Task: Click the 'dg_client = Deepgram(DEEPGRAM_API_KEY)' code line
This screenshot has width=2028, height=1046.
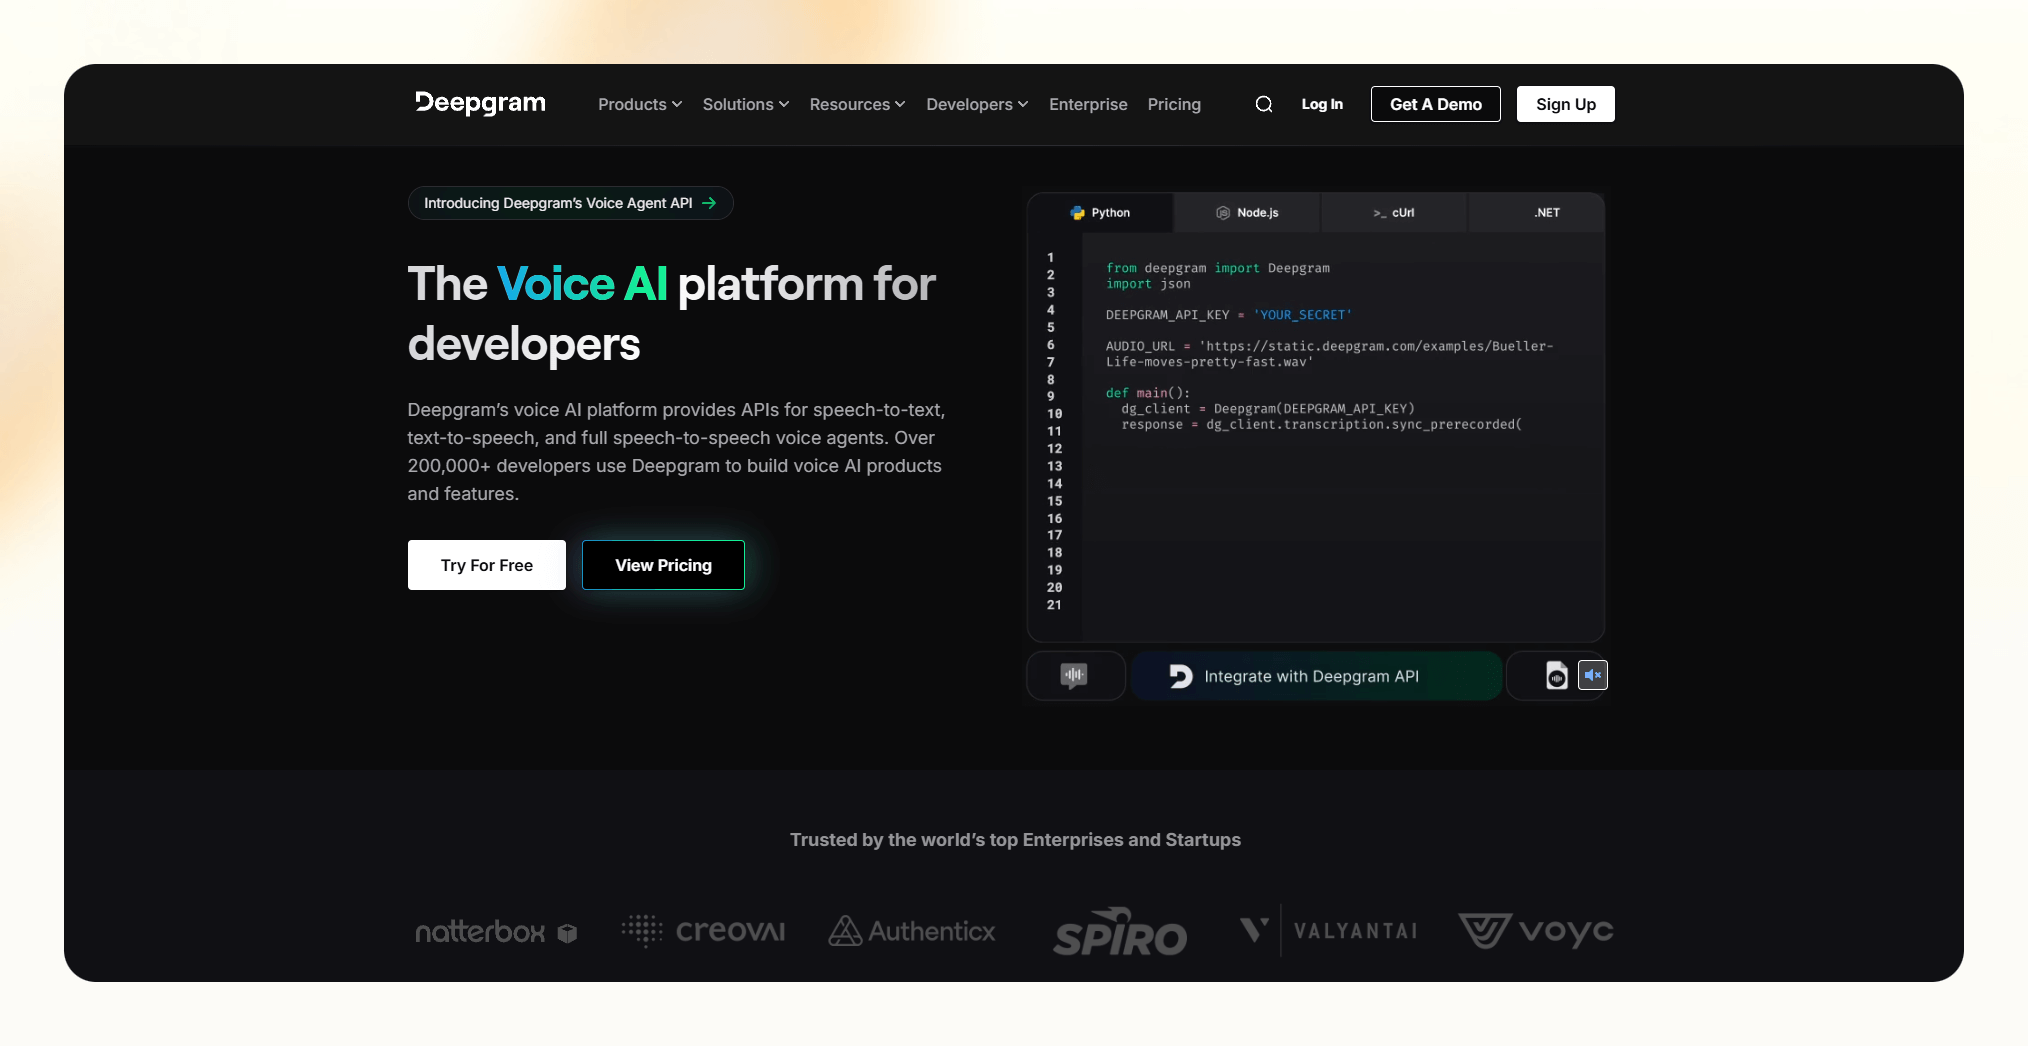Action: pyautogui.click(x=1268, y=409)
